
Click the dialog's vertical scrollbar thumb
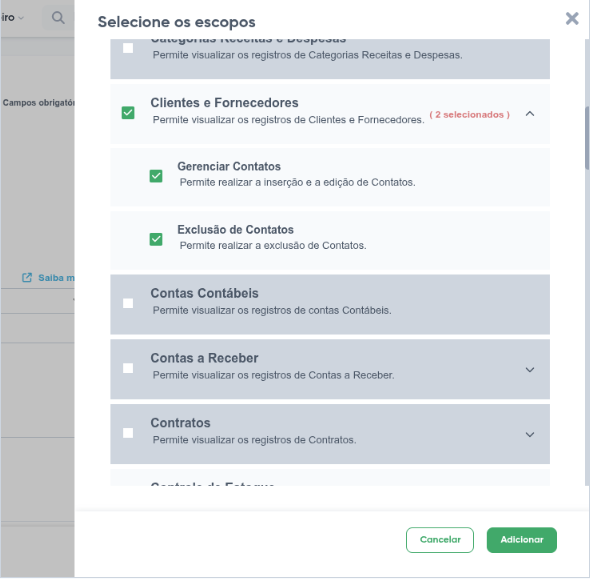587,138
